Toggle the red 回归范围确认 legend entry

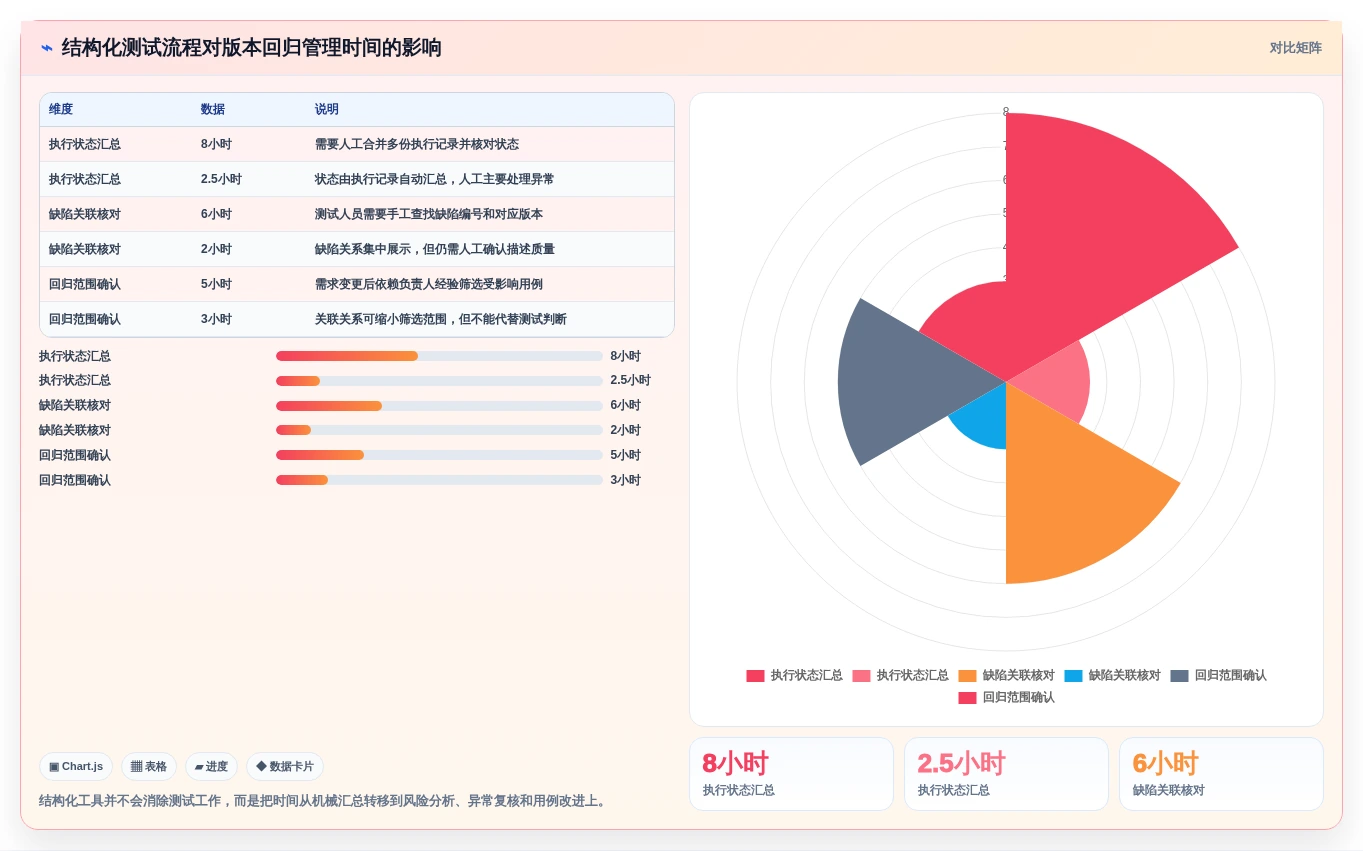tap(1006, 698)
